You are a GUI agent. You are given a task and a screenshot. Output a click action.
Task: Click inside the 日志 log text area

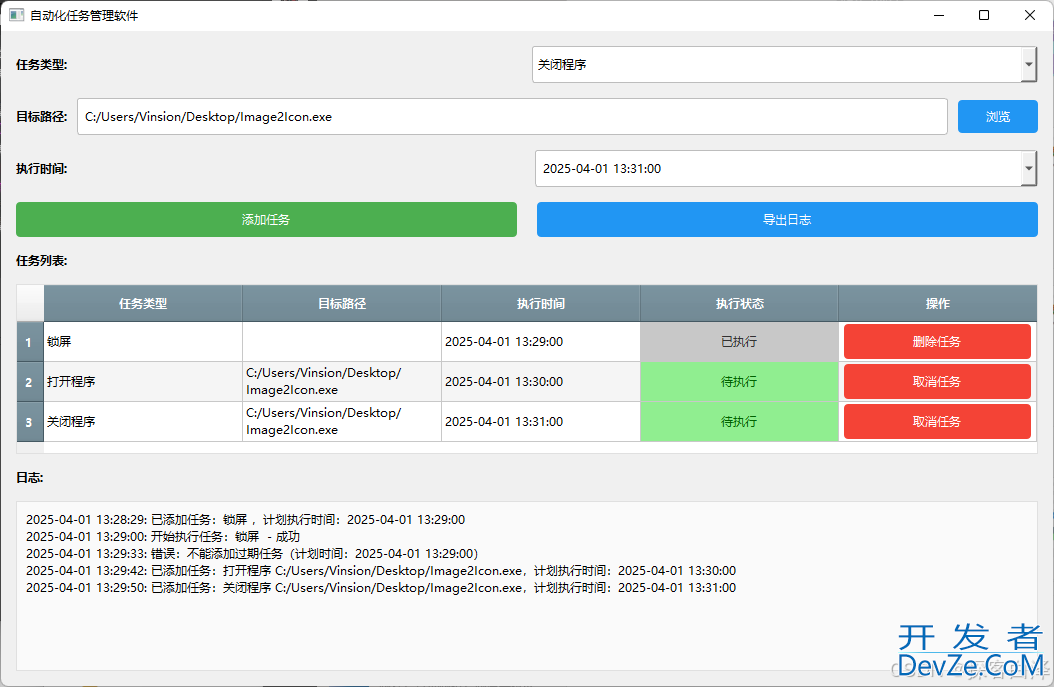tap(526, 620)
